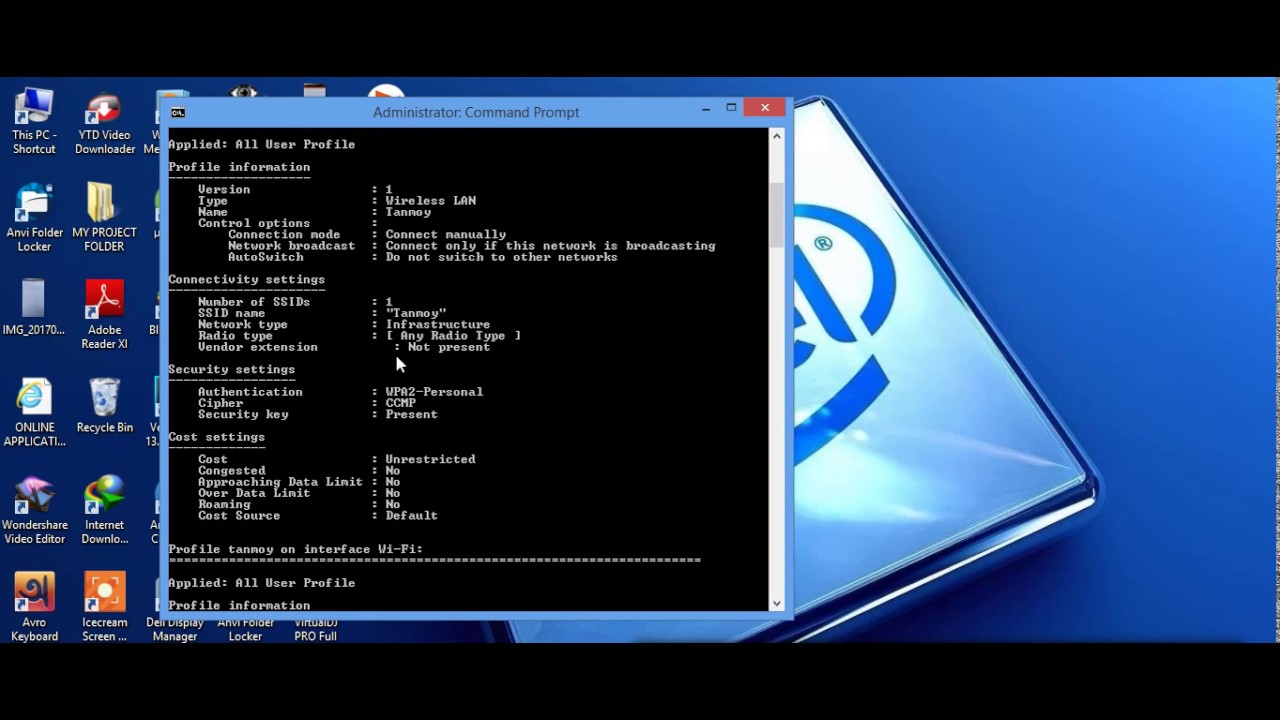The height and width of the screenshot is (720, 1280).
Task: Open the Recycle Bin icon
Action: 104,406
